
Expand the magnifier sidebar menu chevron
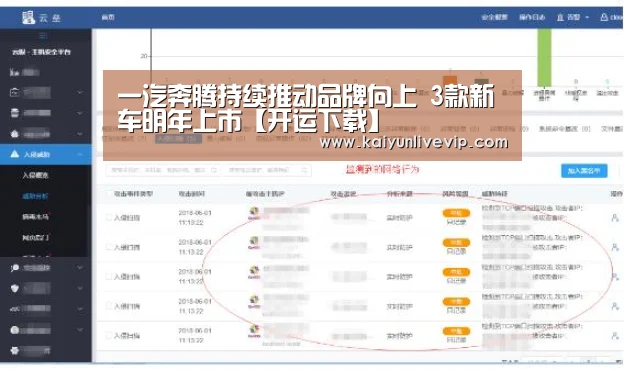point(80,268)
